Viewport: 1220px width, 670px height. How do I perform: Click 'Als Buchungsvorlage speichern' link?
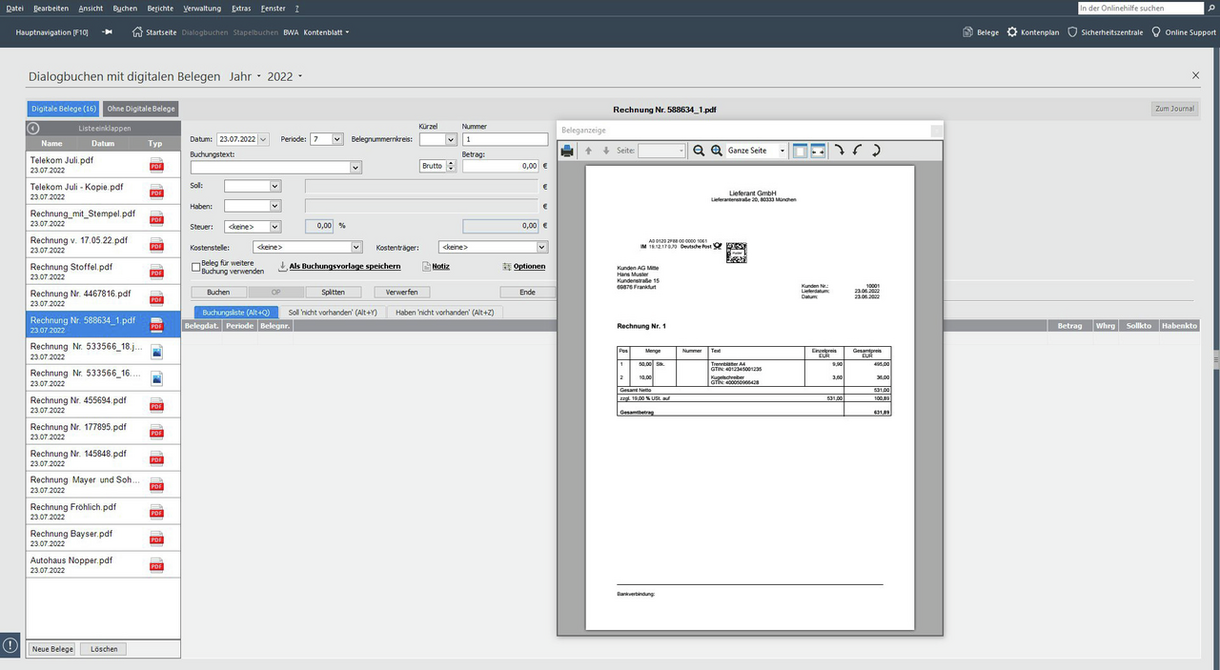point(344,267)
